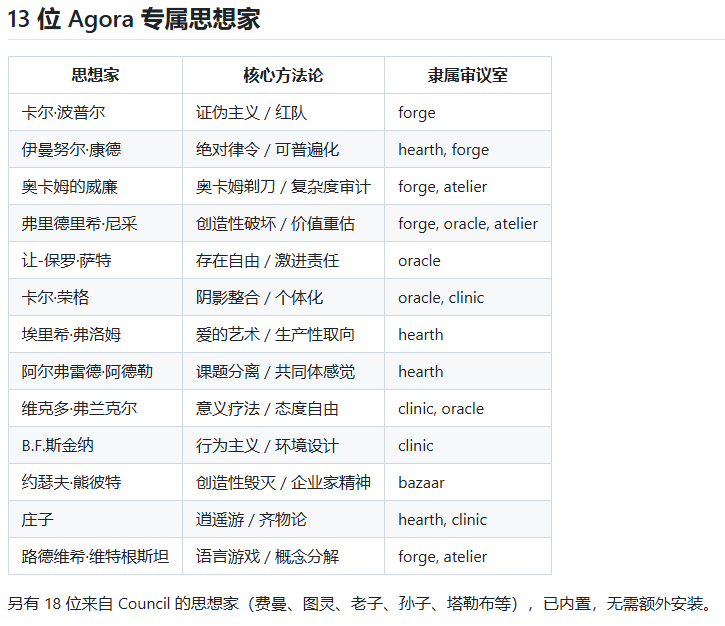This screenshot has width=725, height=626.
Task: Click the paragraph about 18 位 Council 思想家
Action: [x=362, y=604]
